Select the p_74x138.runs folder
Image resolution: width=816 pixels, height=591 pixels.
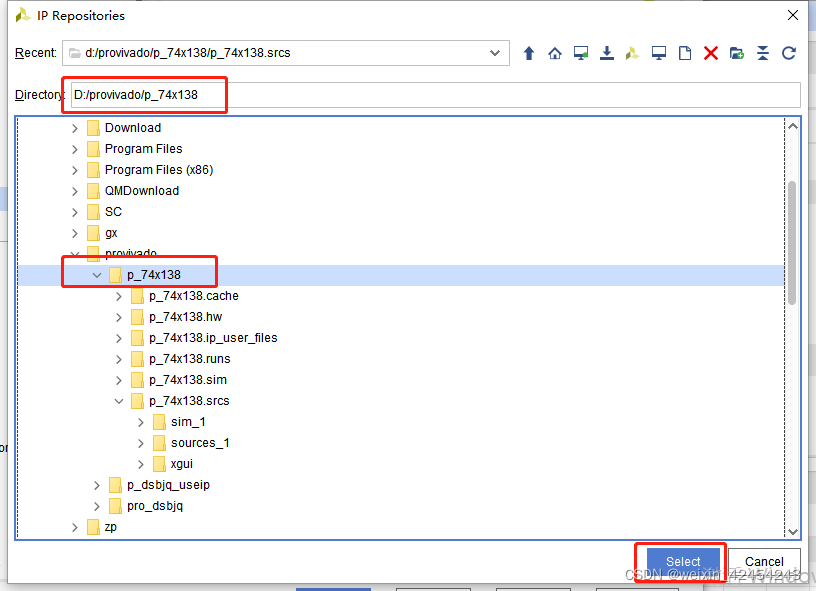189,359
